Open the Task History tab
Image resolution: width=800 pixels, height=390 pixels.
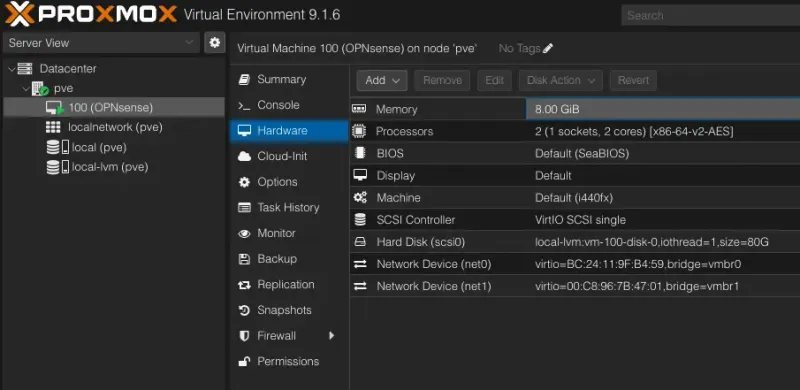289,208
